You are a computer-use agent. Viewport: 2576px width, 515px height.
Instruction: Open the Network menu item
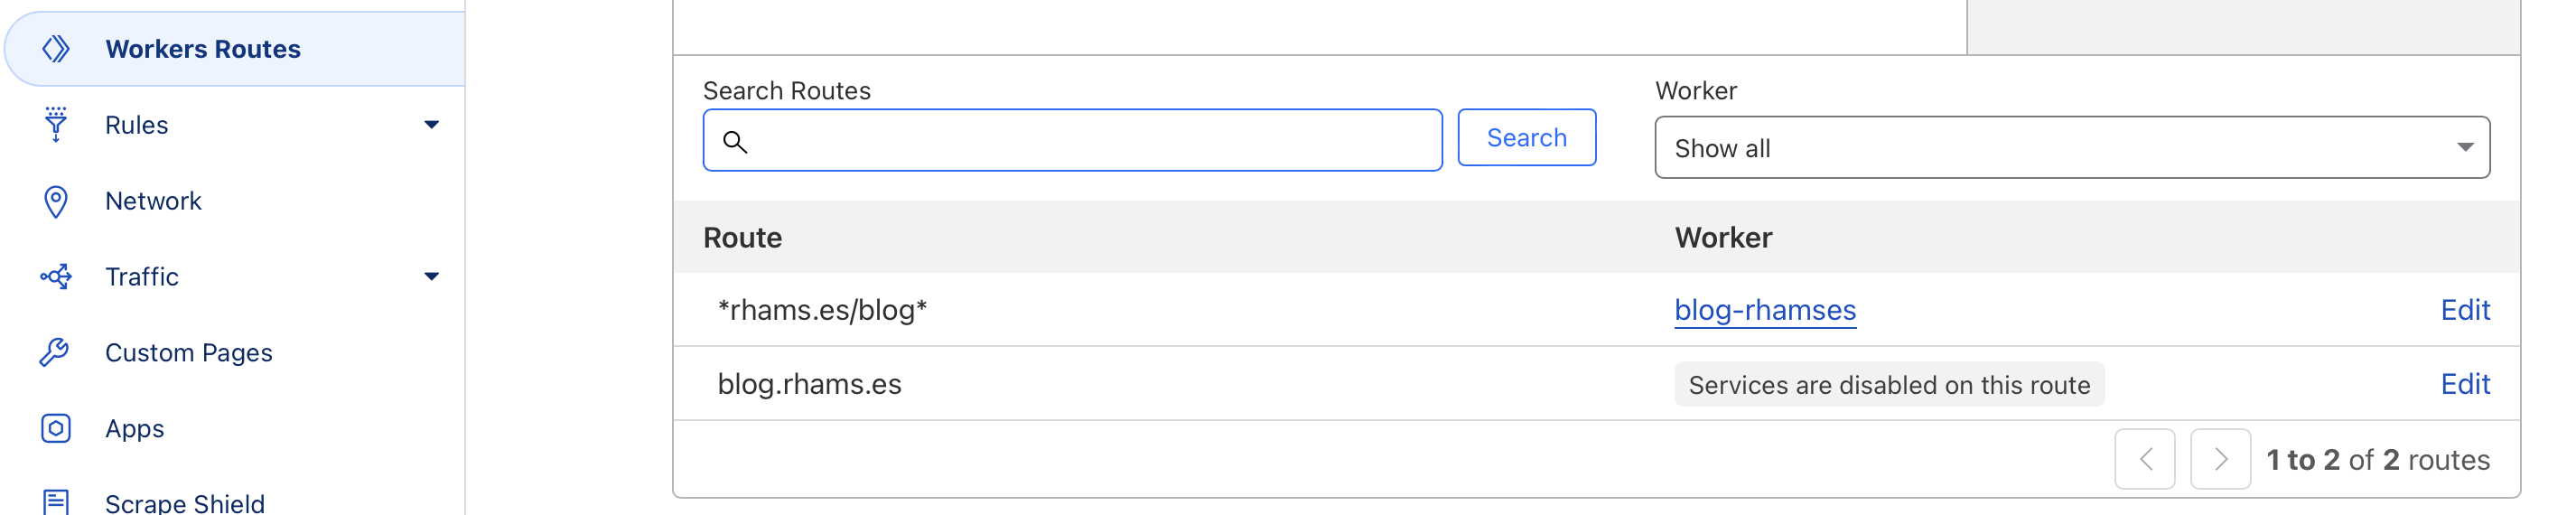153,201
